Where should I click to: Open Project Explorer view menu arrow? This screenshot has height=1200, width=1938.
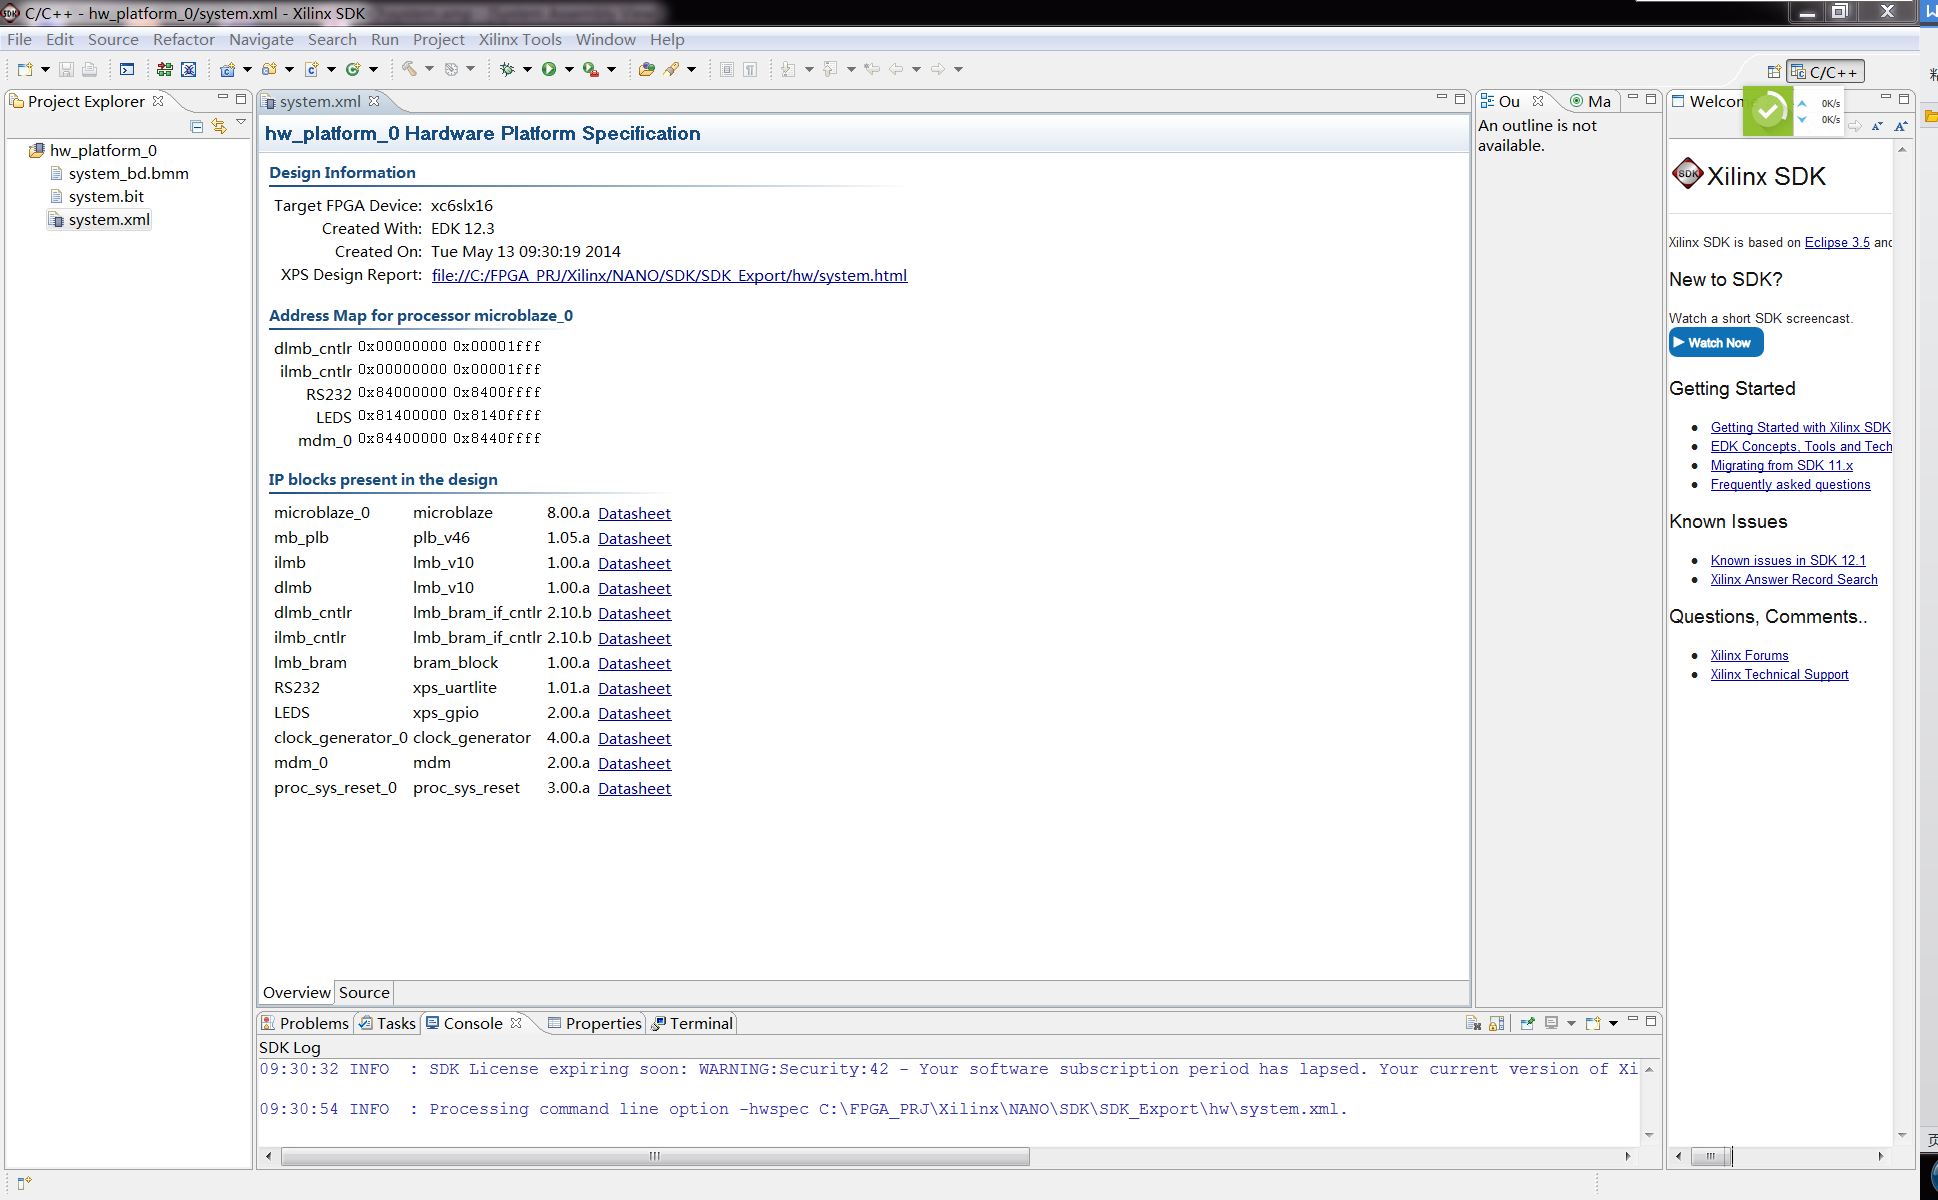coord(241,123)
